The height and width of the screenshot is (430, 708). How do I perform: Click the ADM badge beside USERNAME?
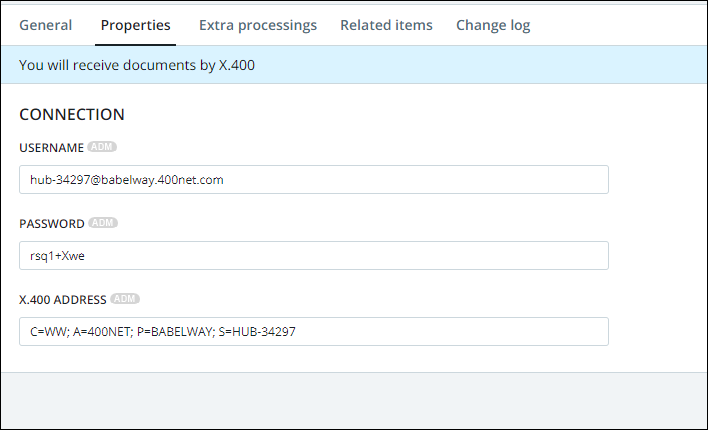[x=102, y=147]
